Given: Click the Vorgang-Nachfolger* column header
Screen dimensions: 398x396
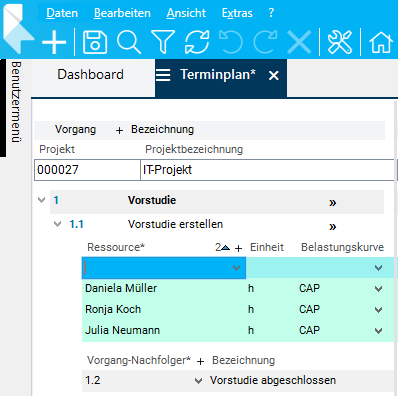Looking at the screenshot, I should [139, 360].
